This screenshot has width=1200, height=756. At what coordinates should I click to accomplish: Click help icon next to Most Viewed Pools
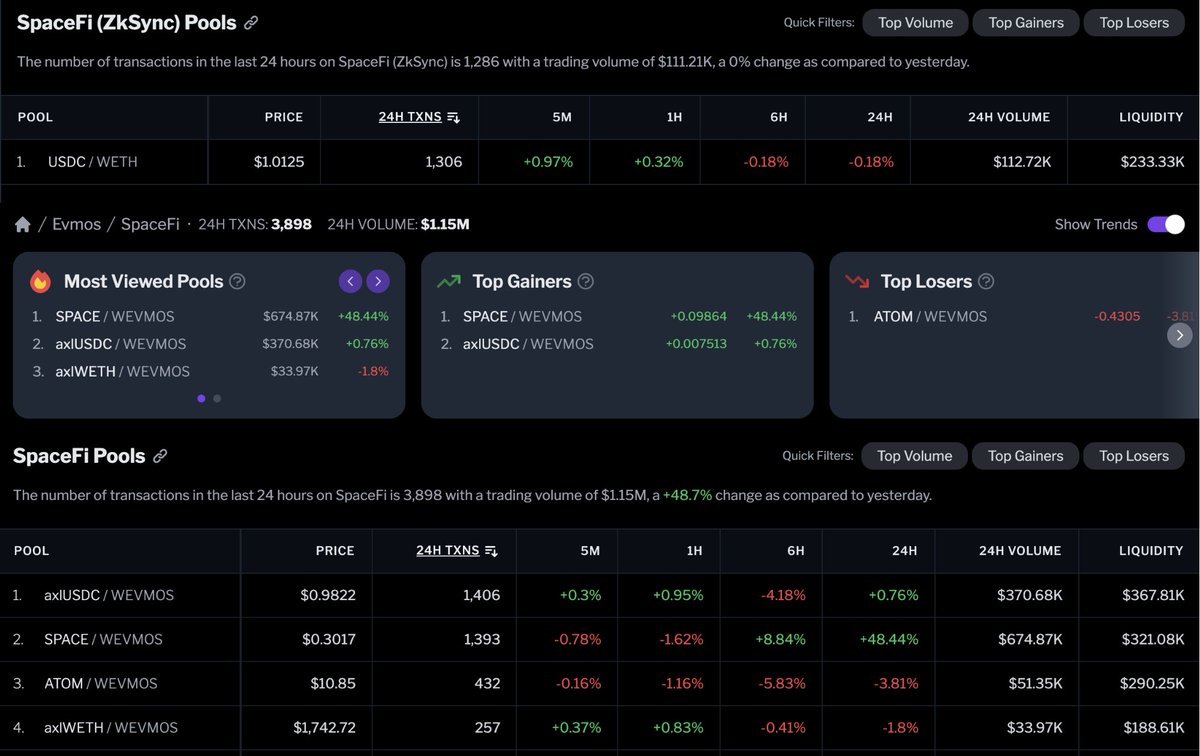pos(237,281)
